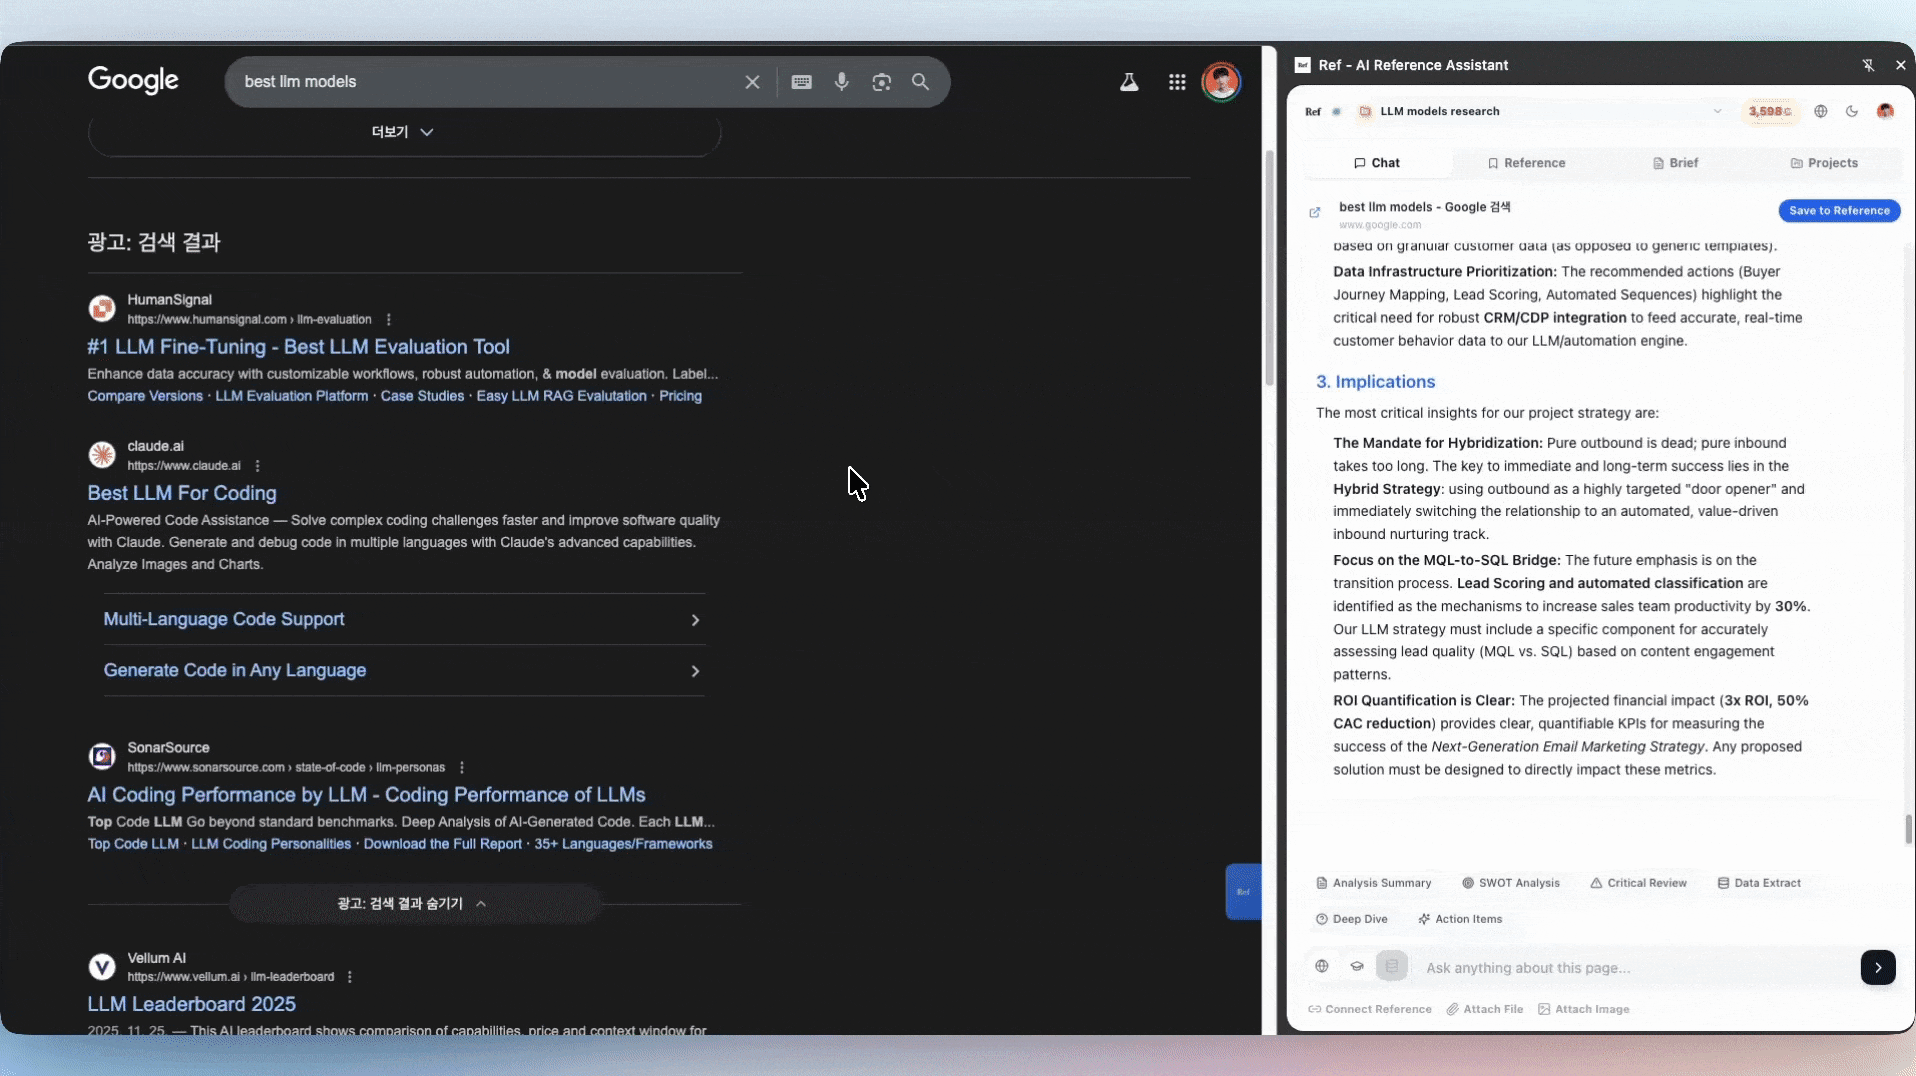Start voice search with the microphone icon
This screenshot has width=1916, height=1076.
pyautogui.click(x=841, y=82)
